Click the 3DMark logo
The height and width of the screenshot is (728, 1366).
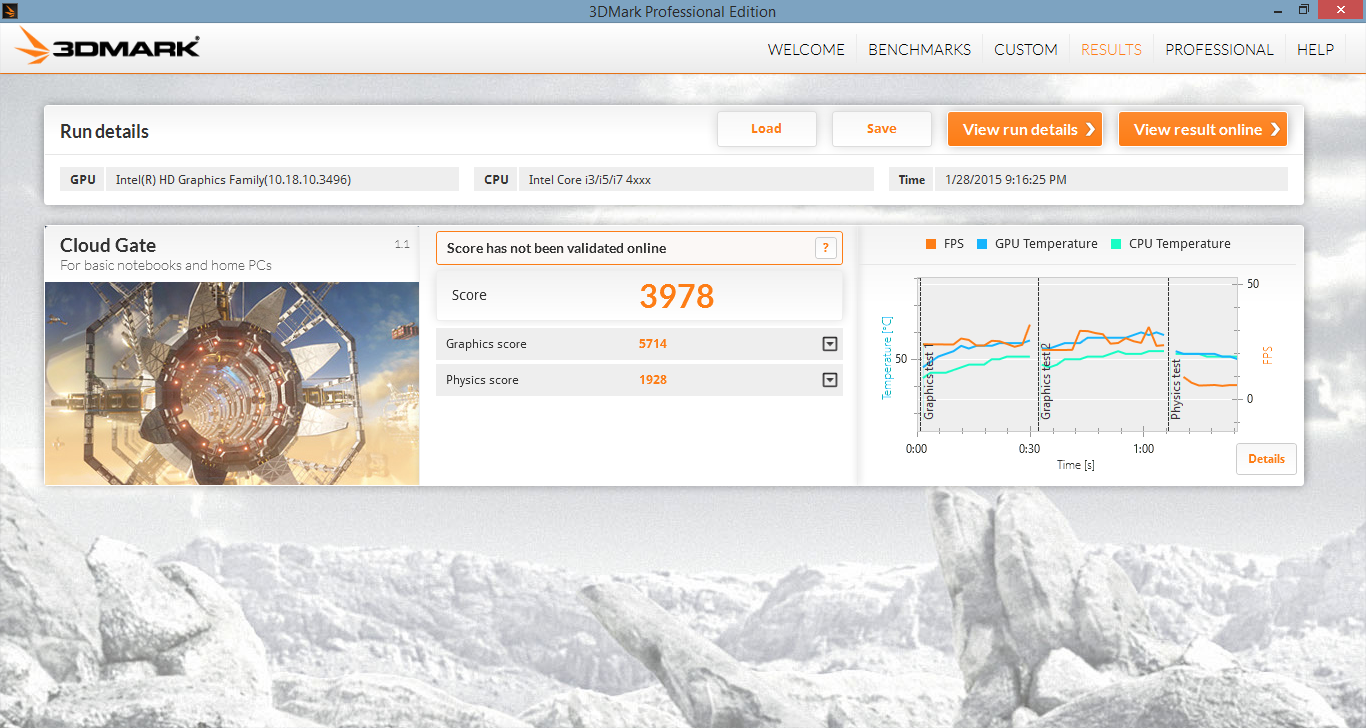click(x=108, y=46)
